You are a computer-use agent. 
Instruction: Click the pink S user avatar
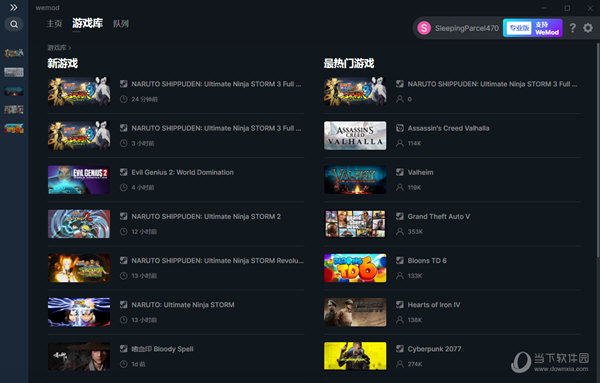(x=424, y=28)
